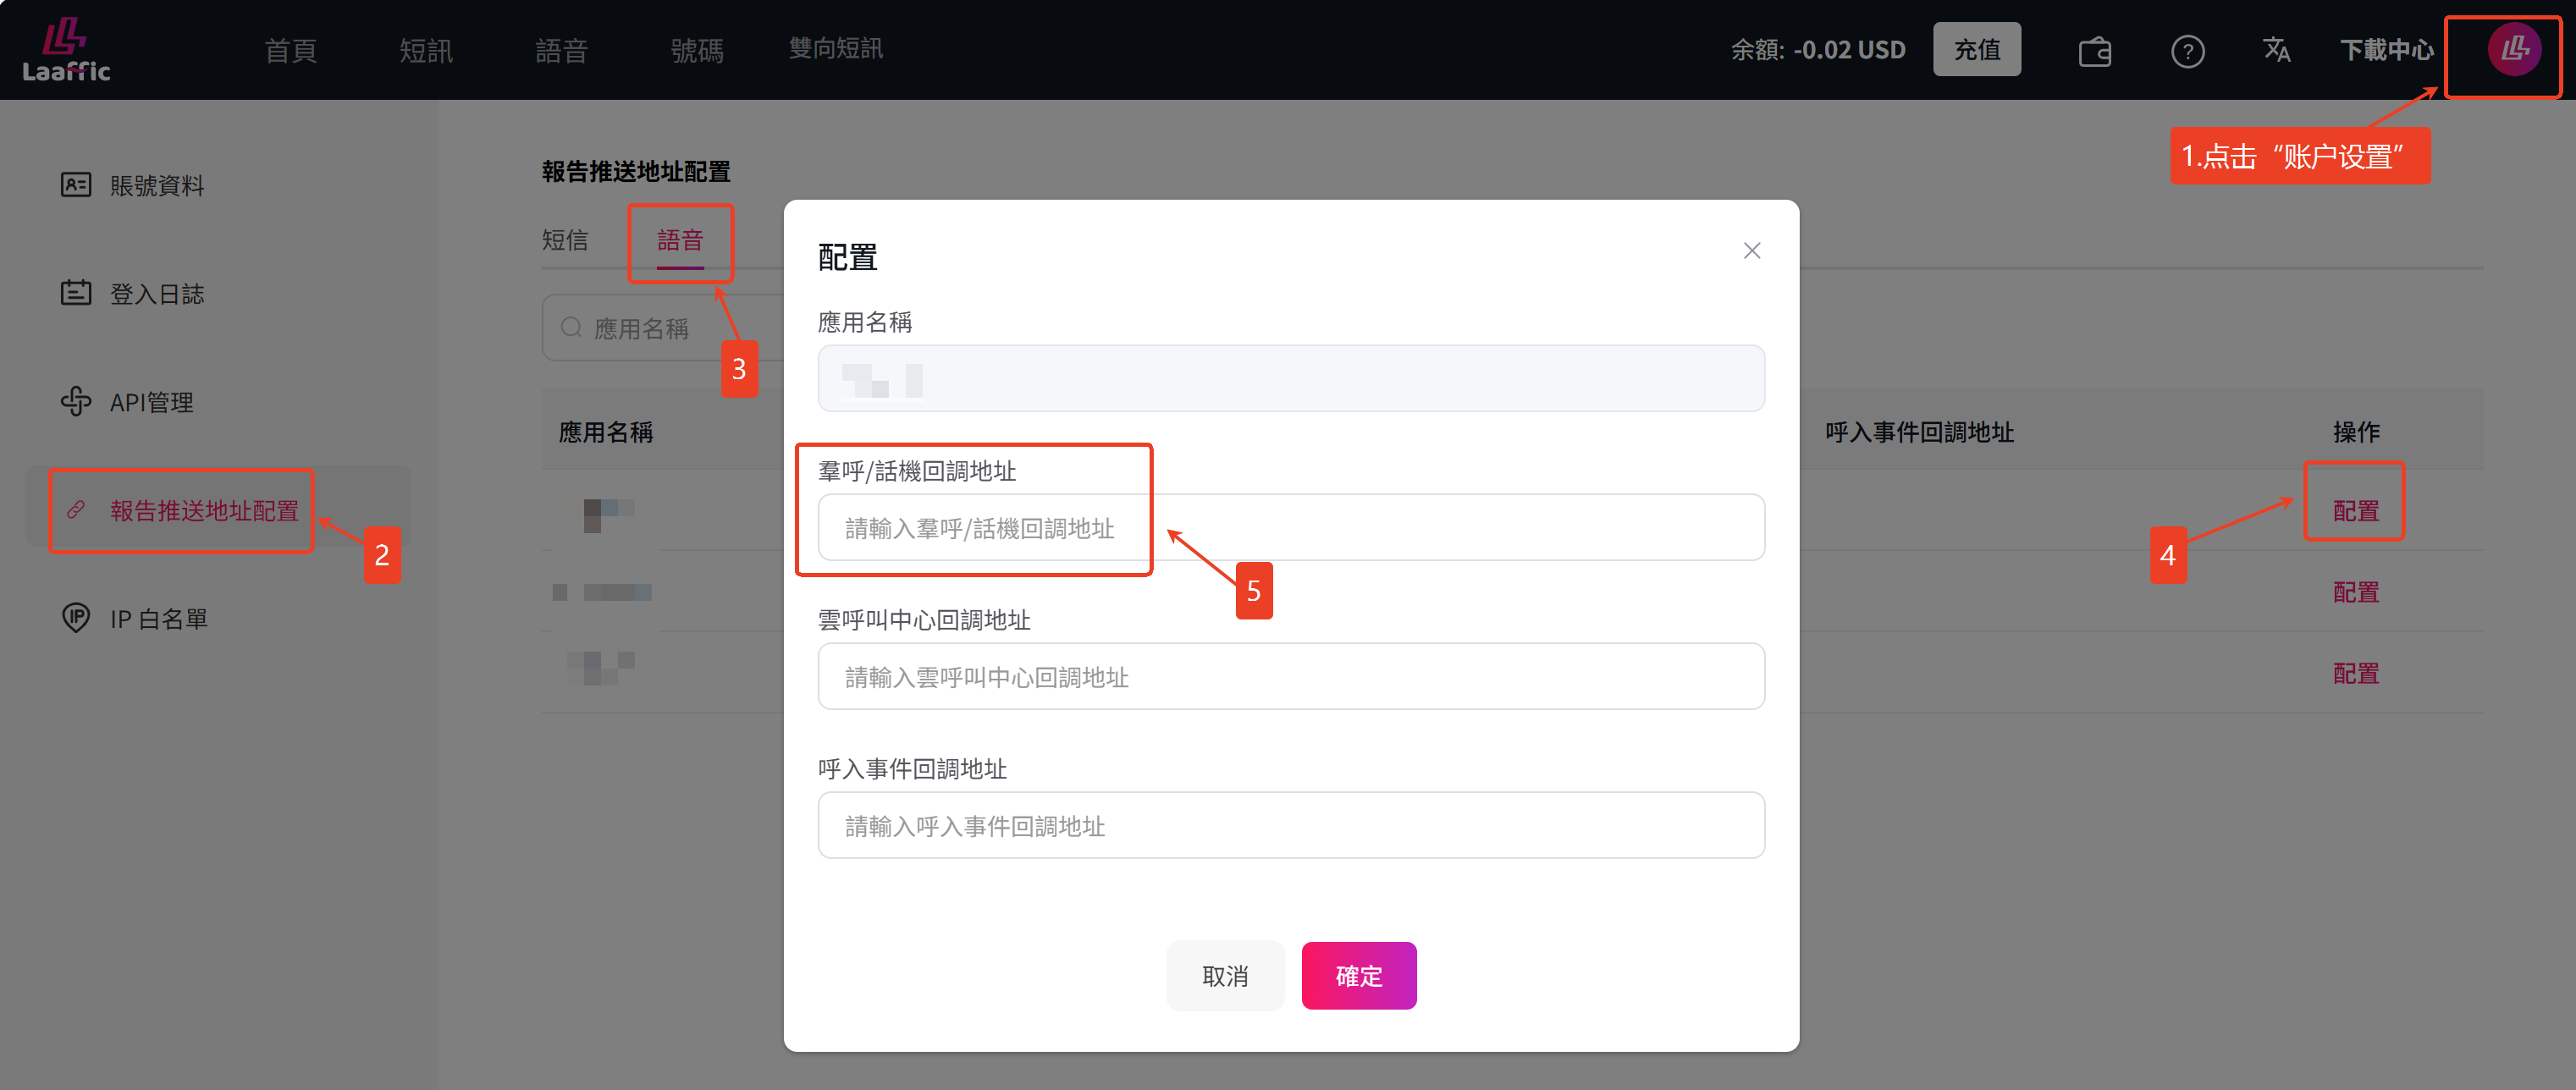Click the wallet icon in top bar
Screen dimensions: 2576x1090
[2095, 50]
